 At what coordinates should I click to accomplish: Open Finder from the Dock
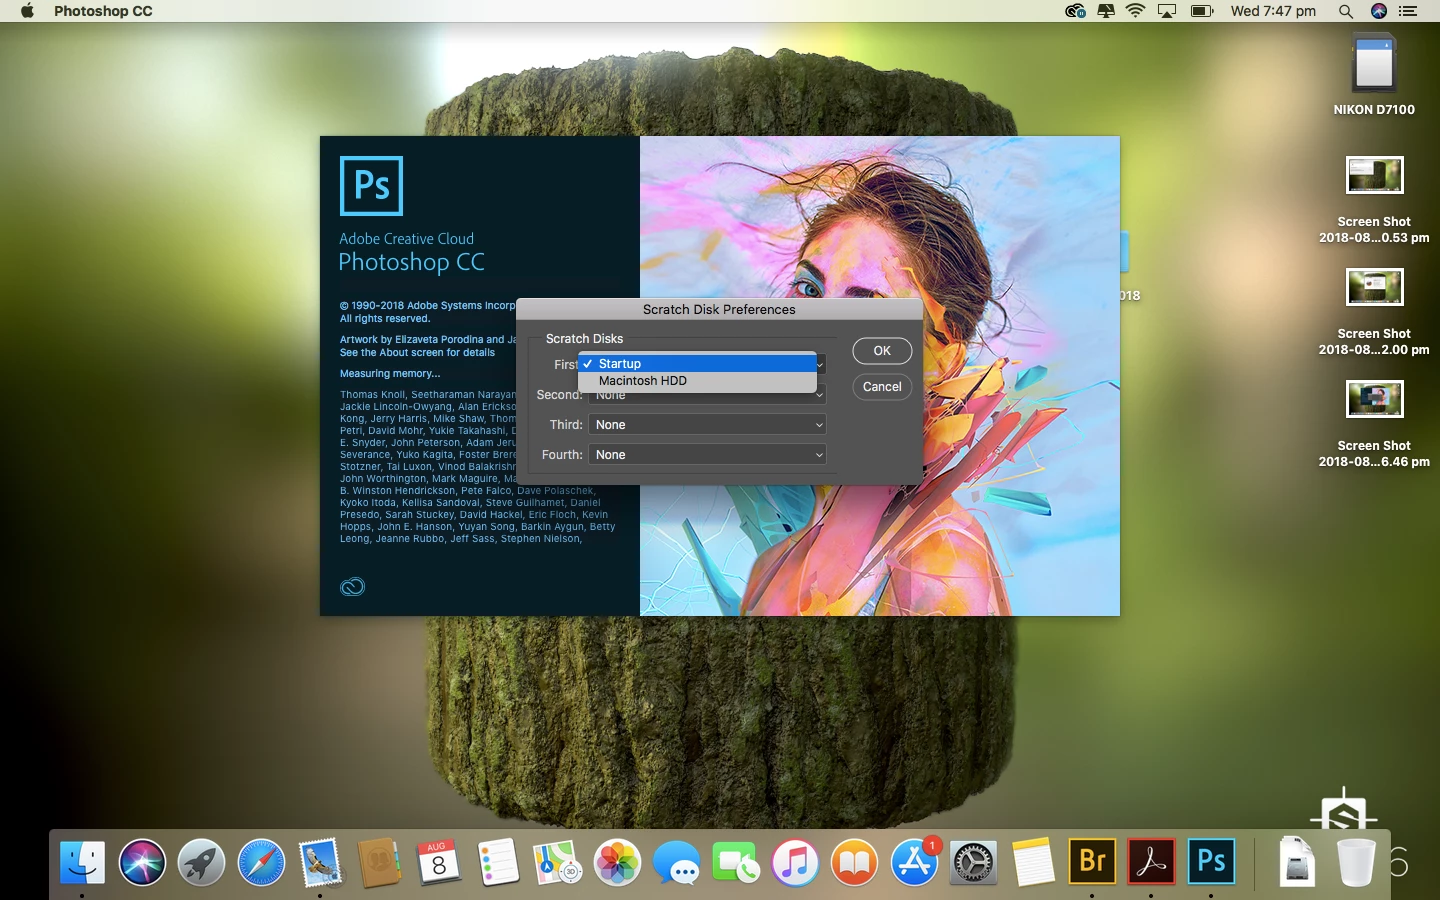click(82, 862)
